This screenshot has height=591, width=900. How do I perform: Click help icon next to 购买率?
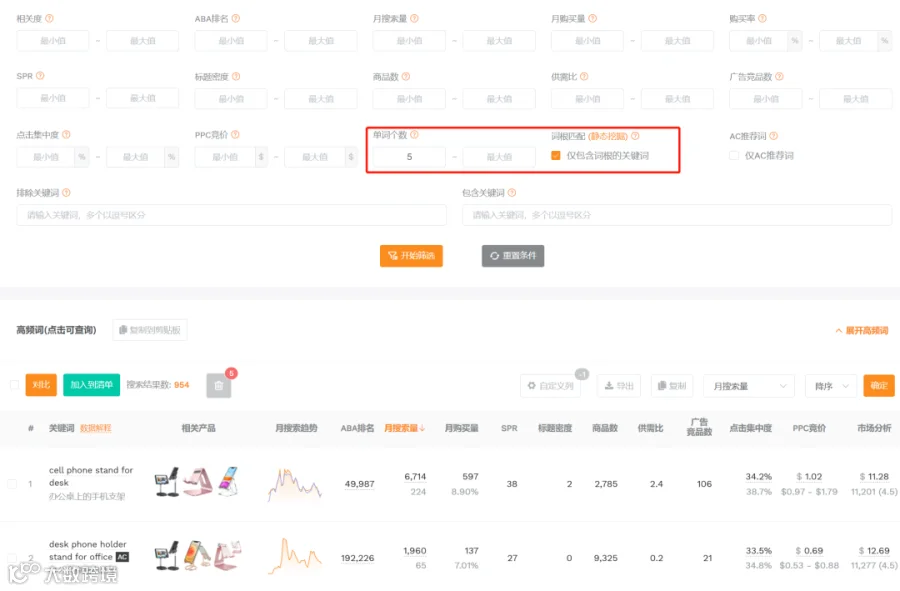click(x=762, y=18)
